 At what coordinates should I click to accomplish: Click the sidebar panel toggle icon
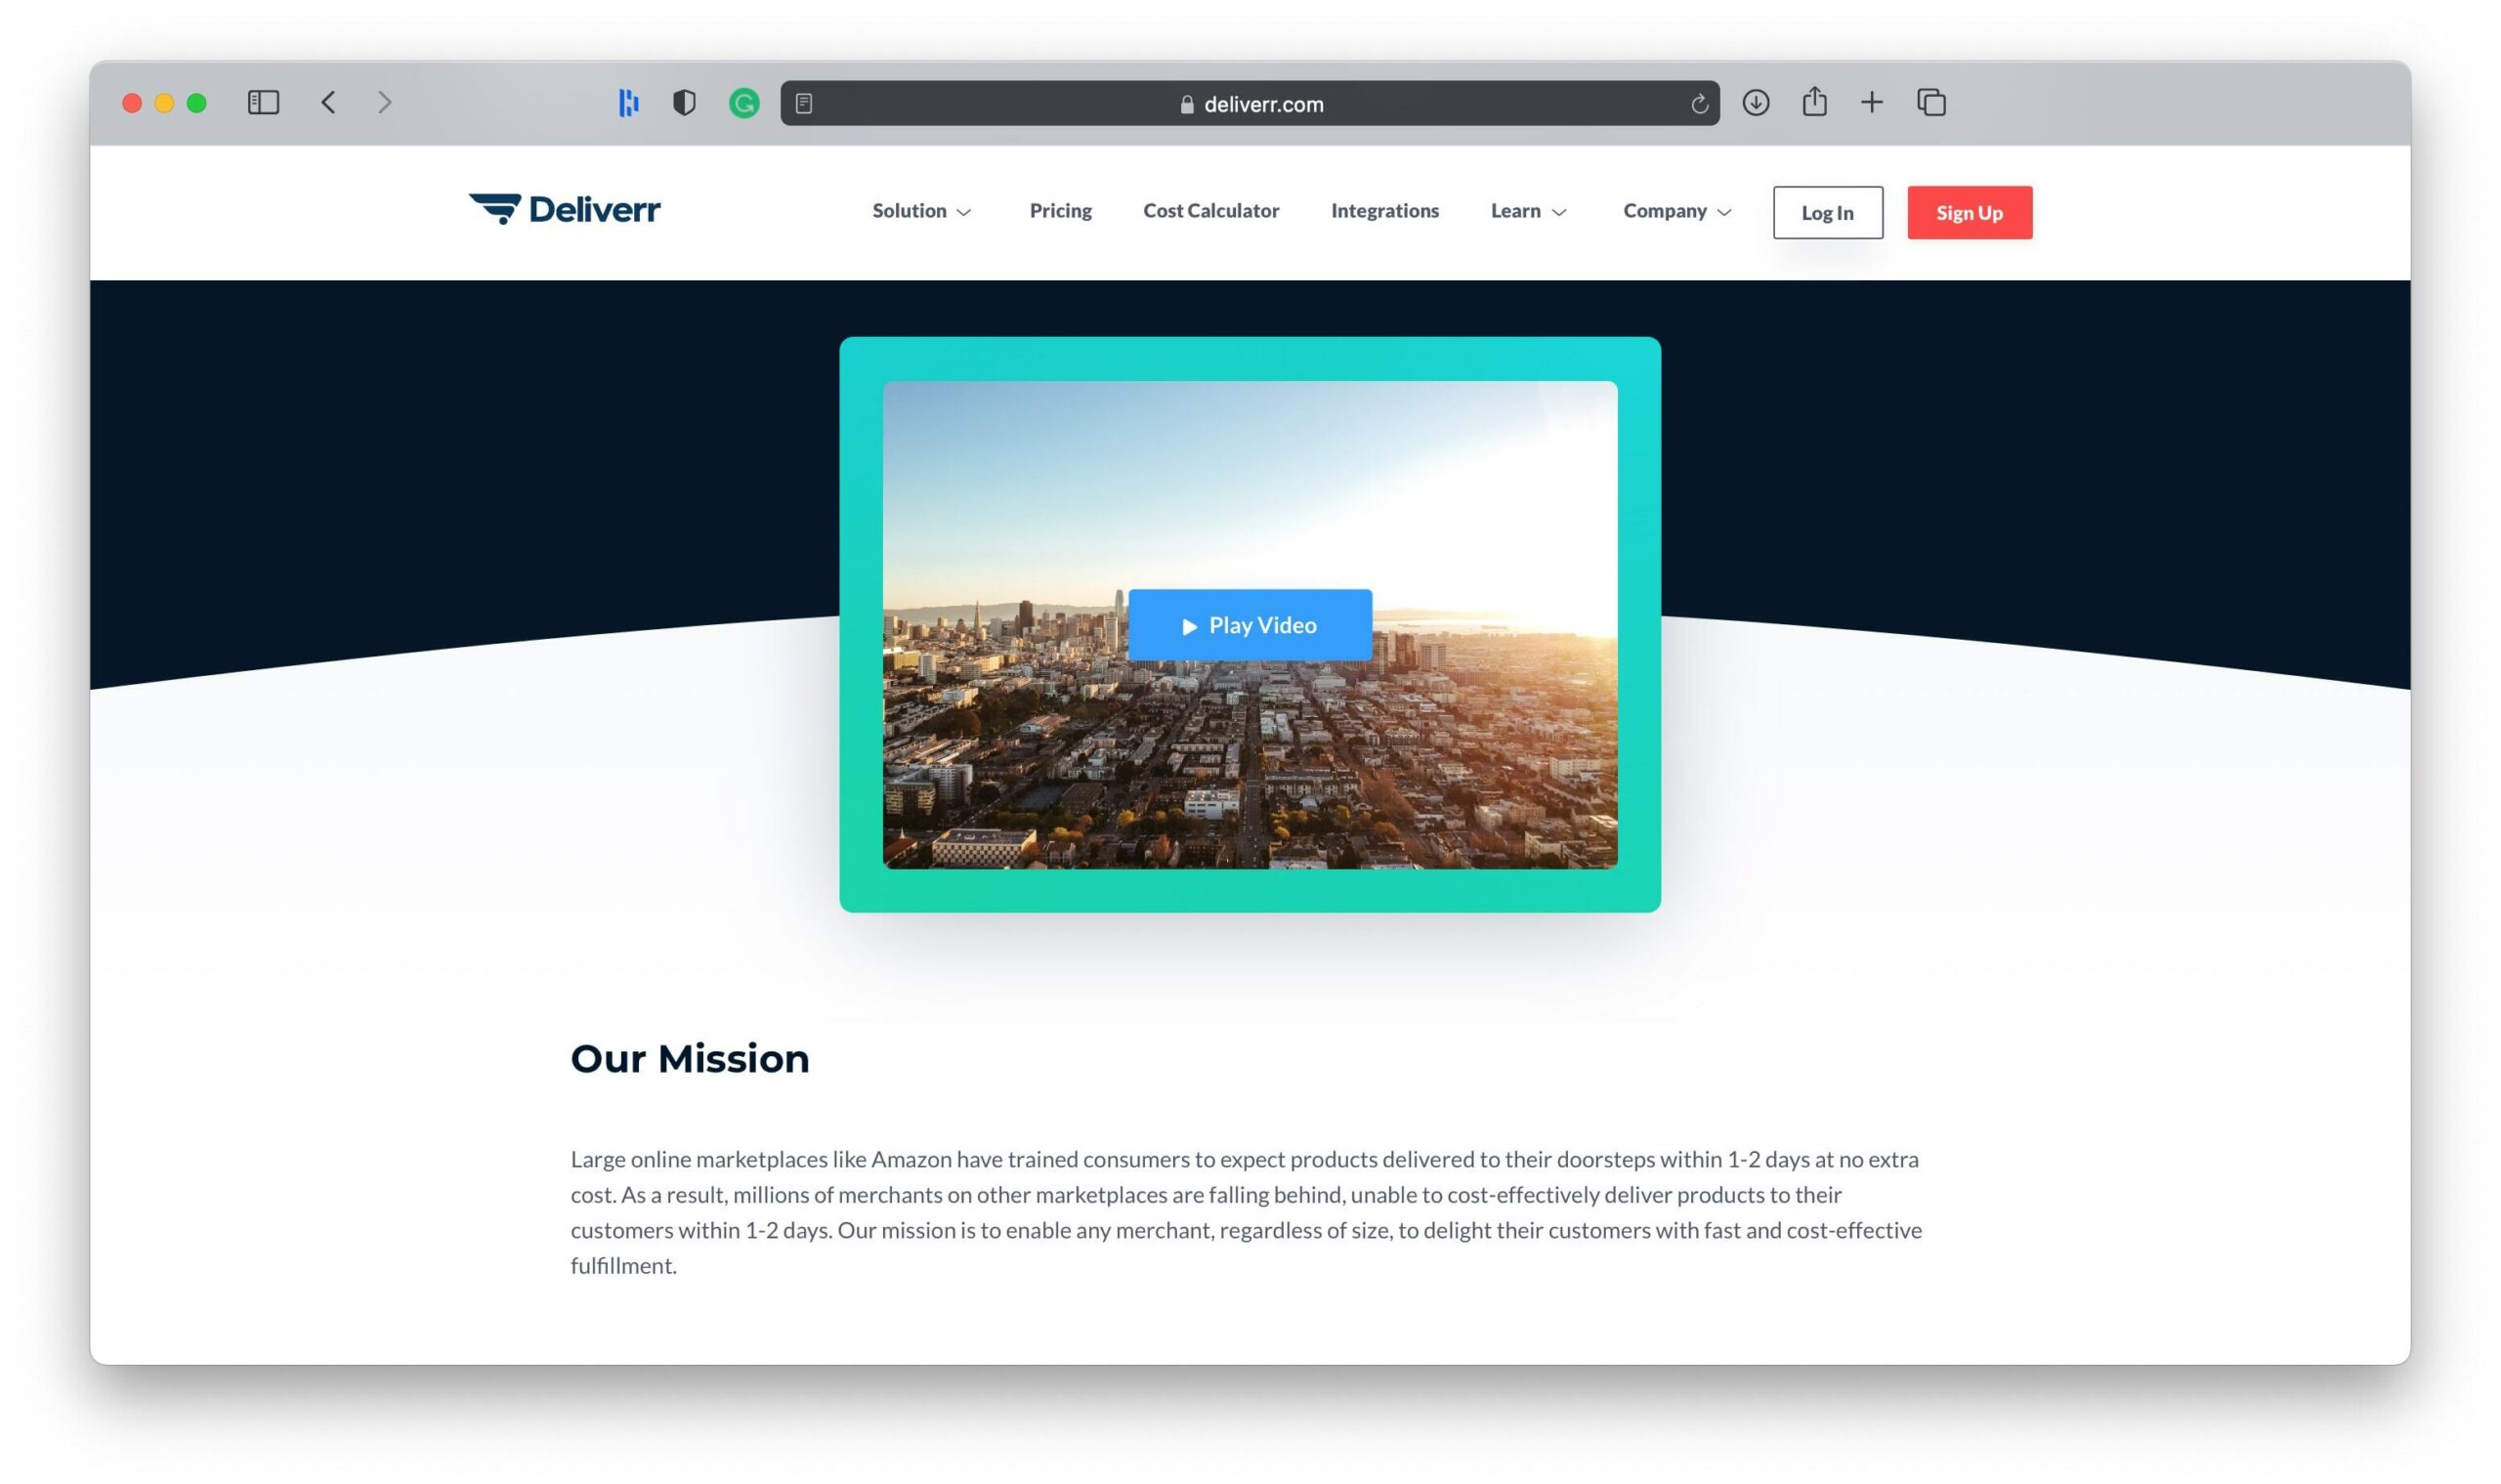pos(263,101)
